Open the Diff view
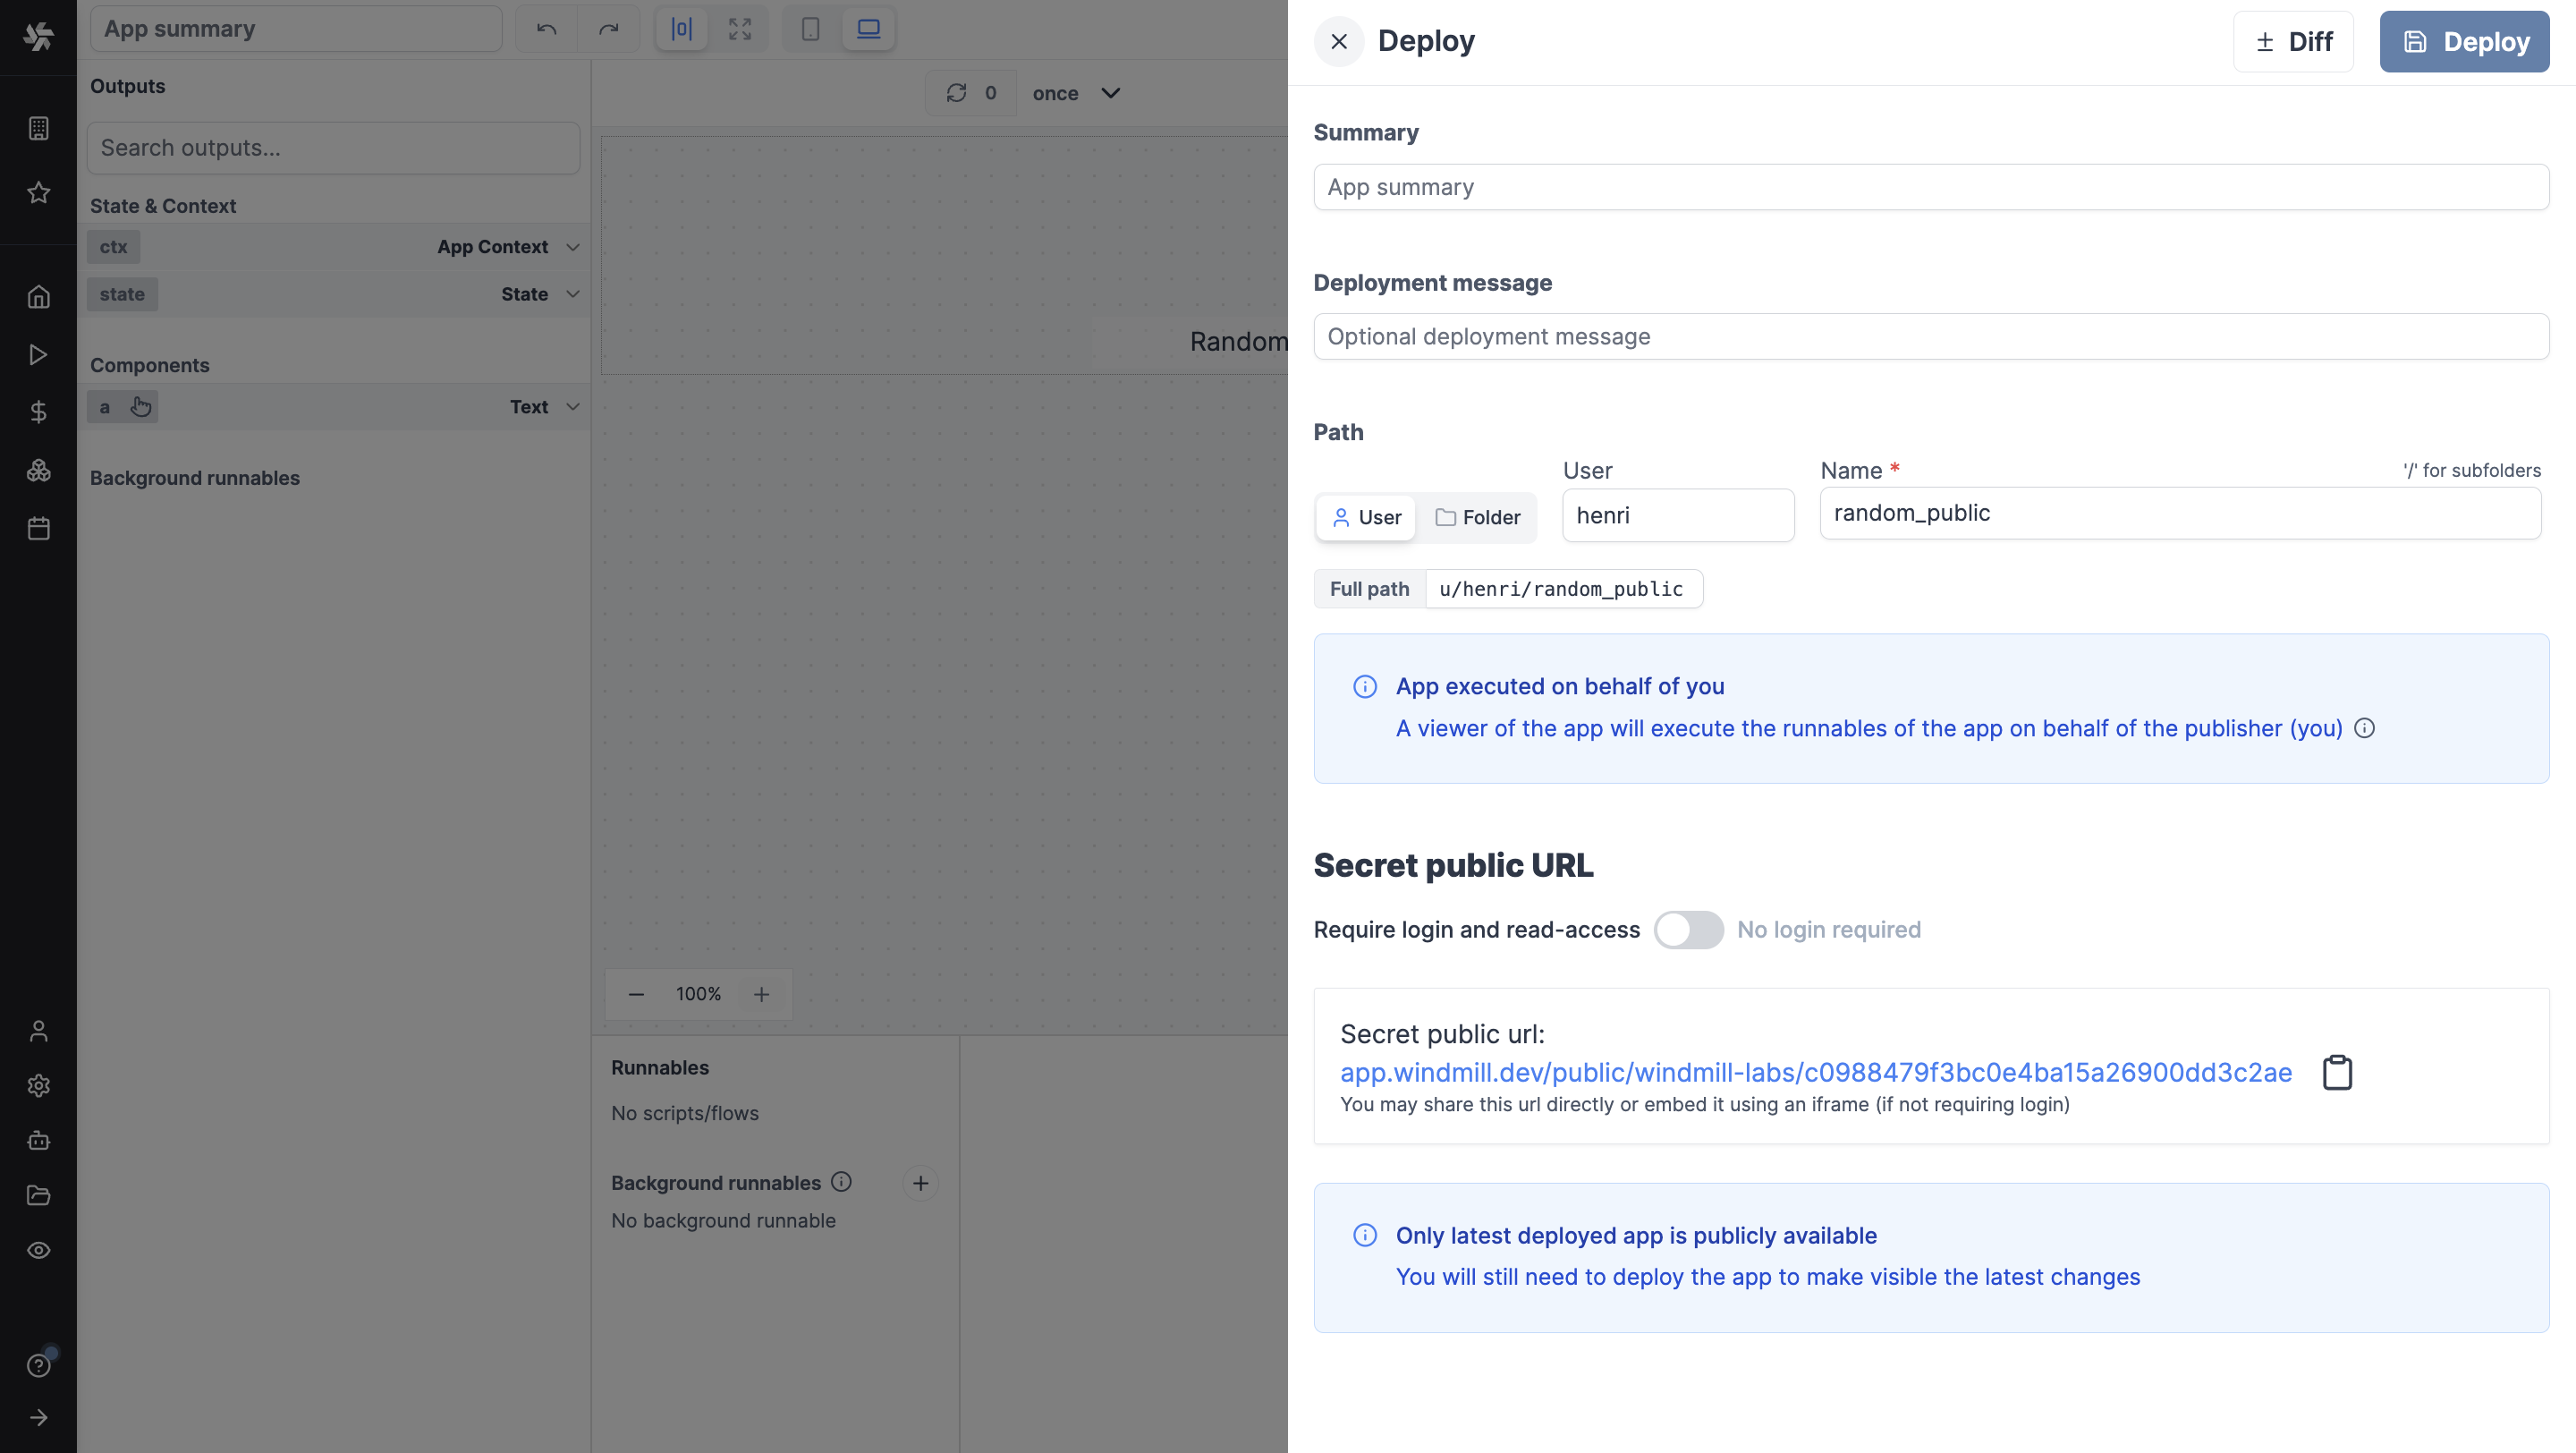2576x1453 pixels. click(2293, 41)
